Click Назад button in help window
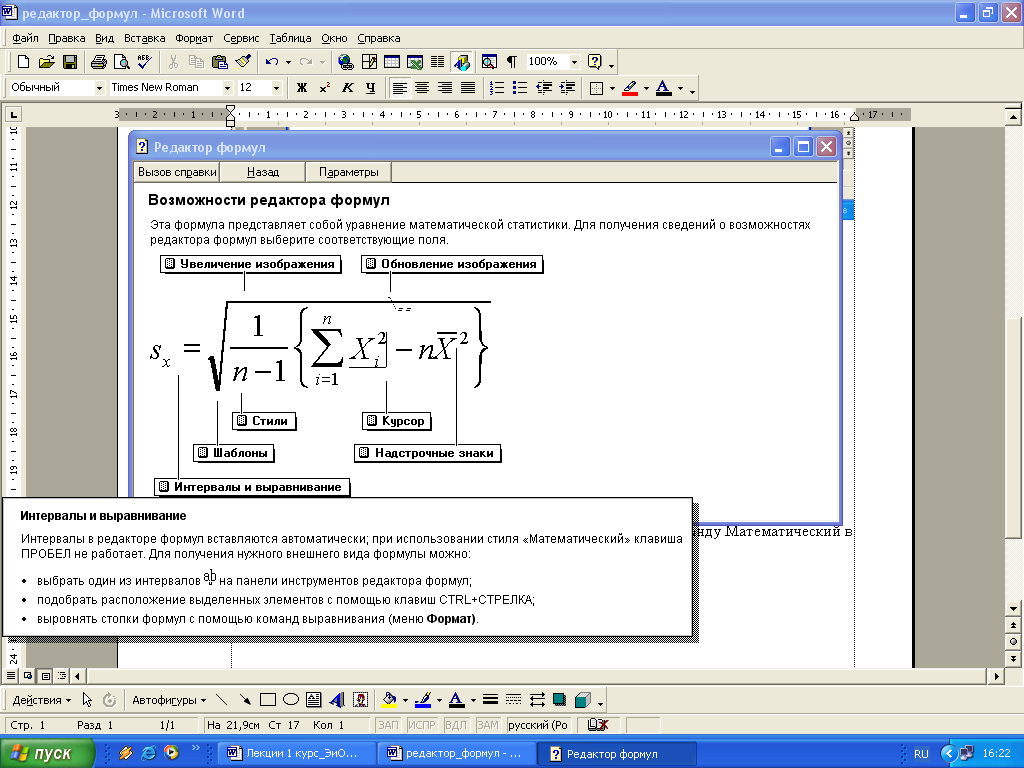The width and height of the screenshot is (1024, 768). [263, 172]
